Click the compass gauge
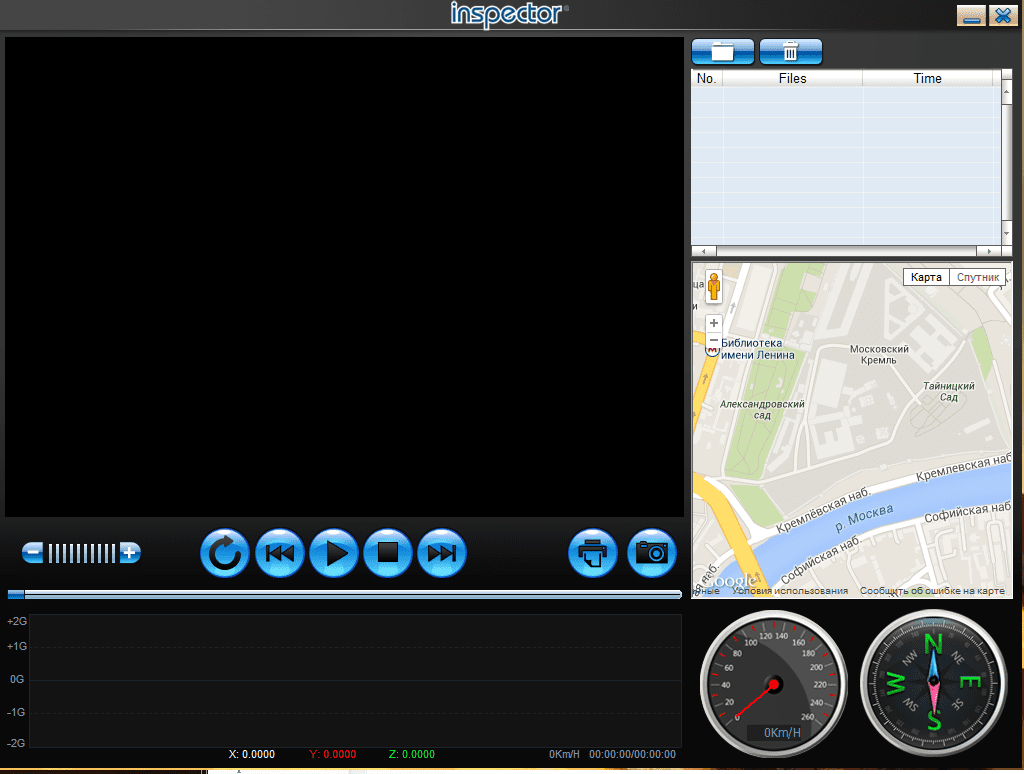The height and width of the screenshot is (774, 1024). pos(933,683)
